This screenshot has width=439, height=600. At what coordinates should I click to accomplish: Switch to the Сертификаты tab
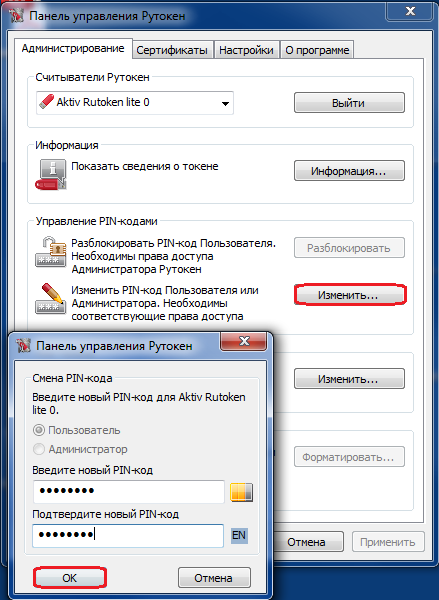(172, 50)
